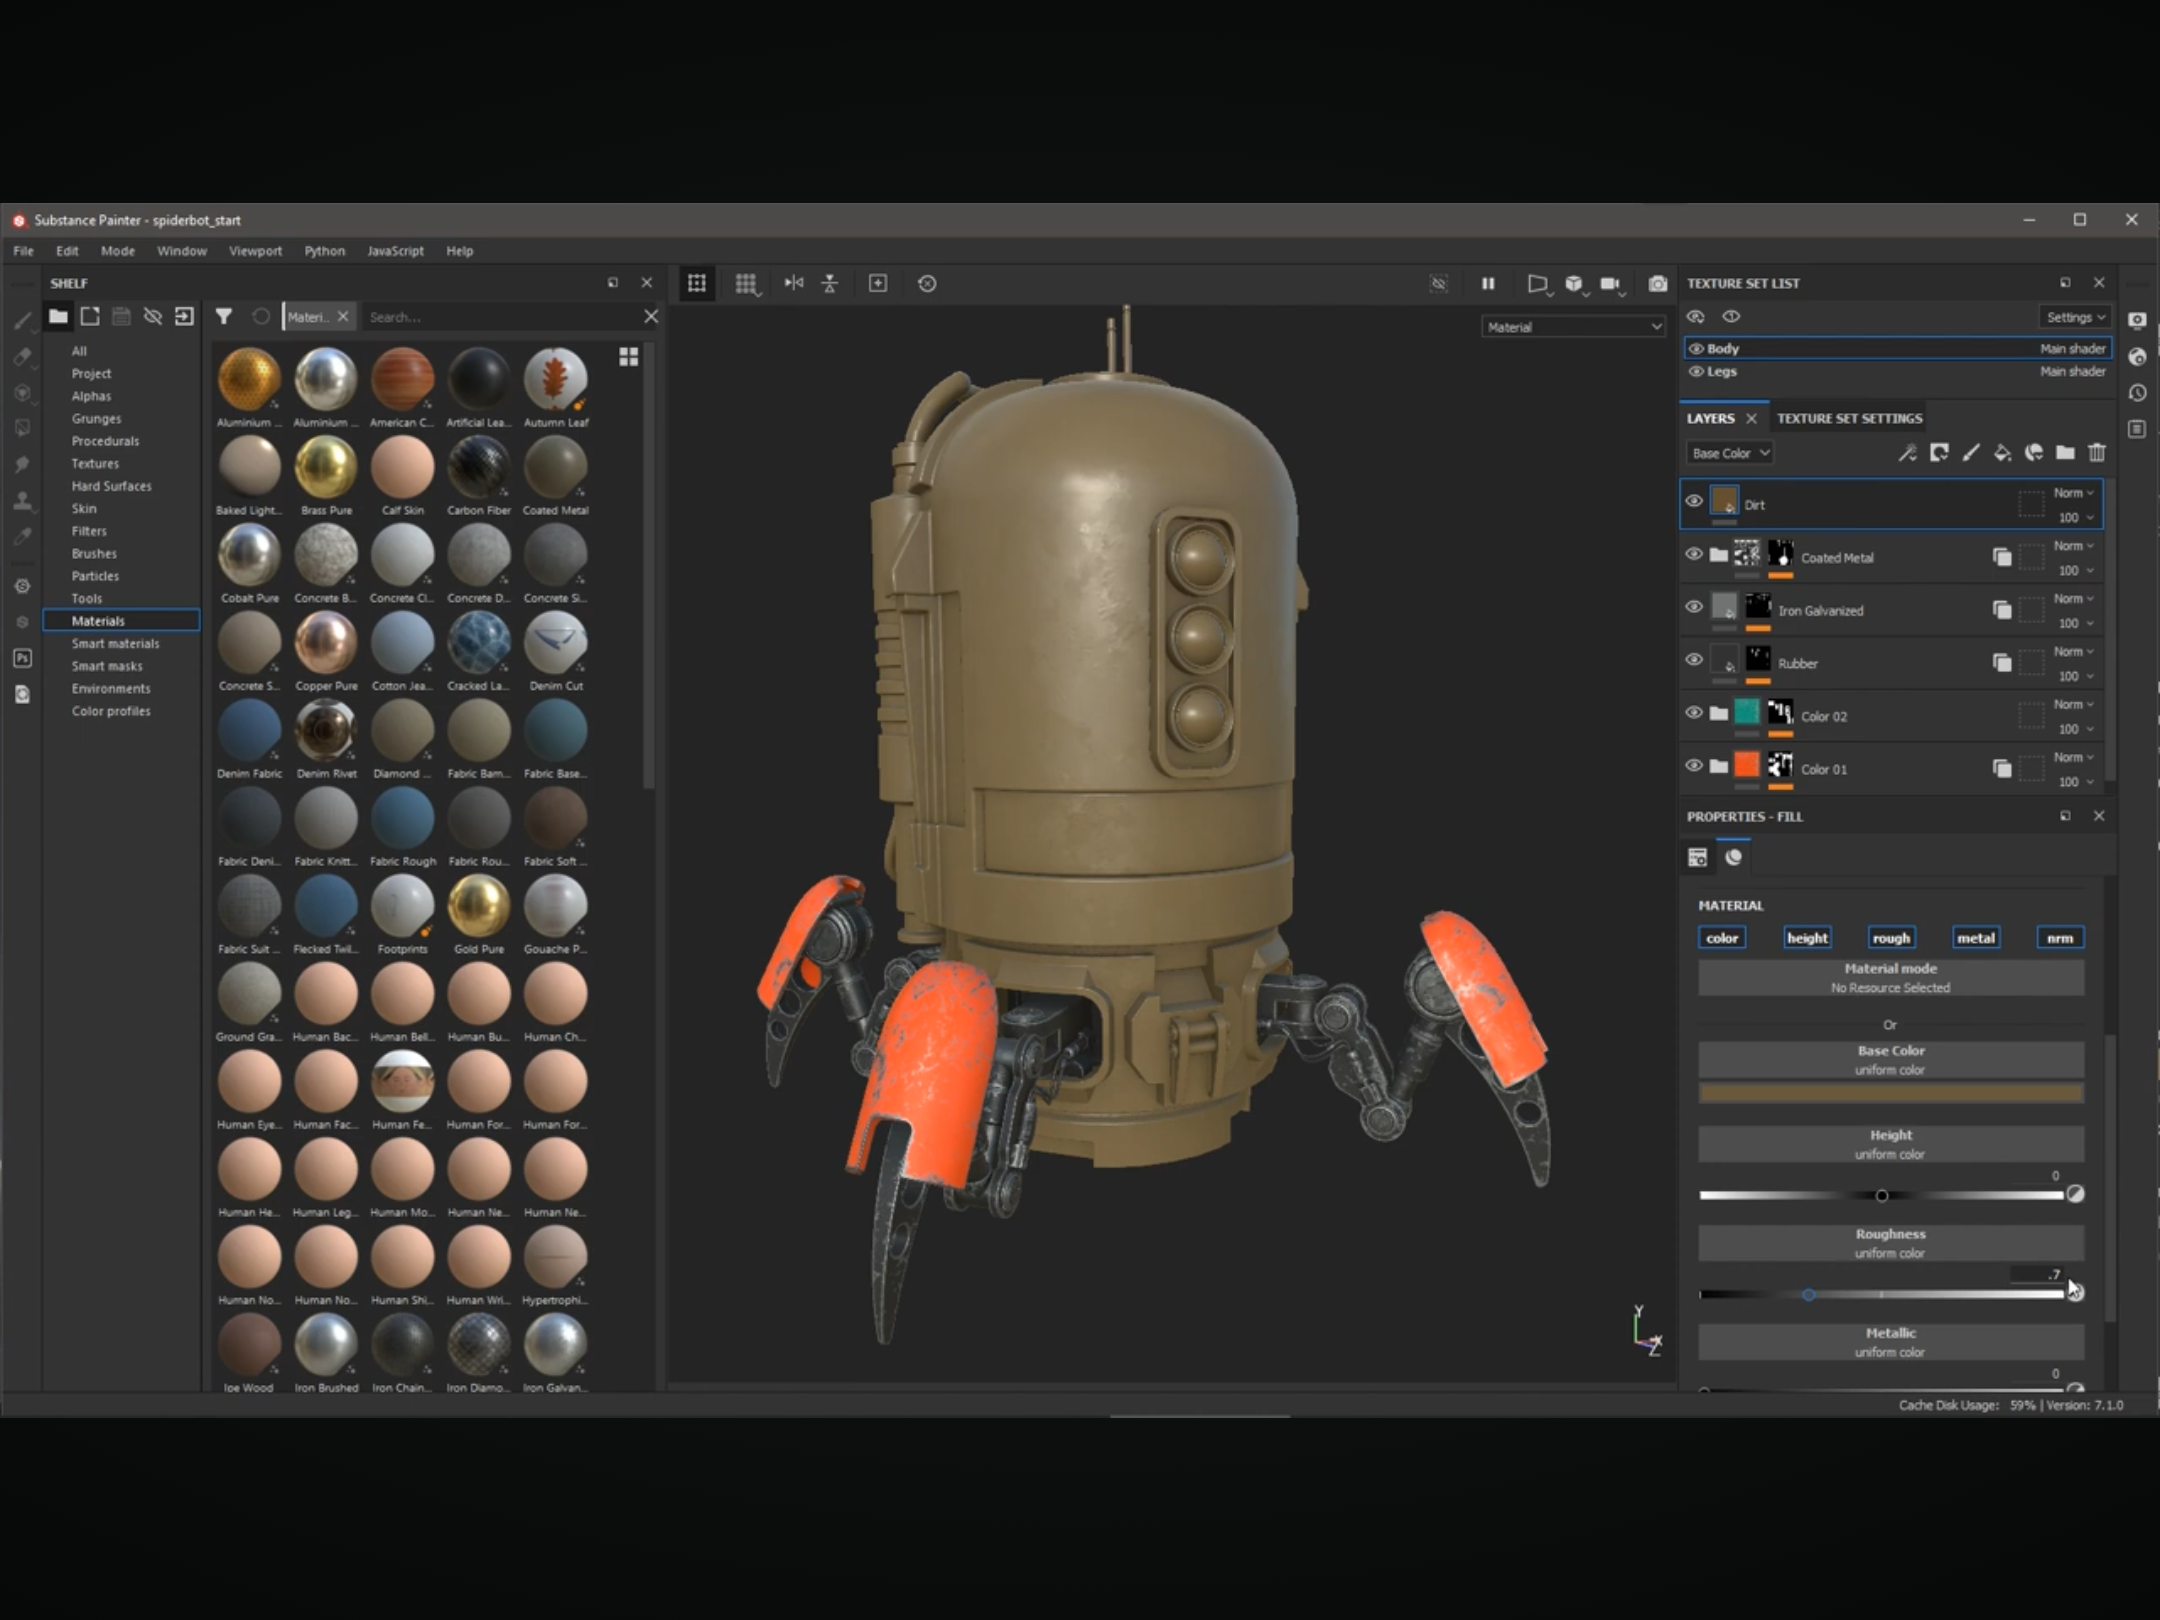Open the Viewport menu
The height and width of the screenshot is (1620, 2160).
[255, 251]
